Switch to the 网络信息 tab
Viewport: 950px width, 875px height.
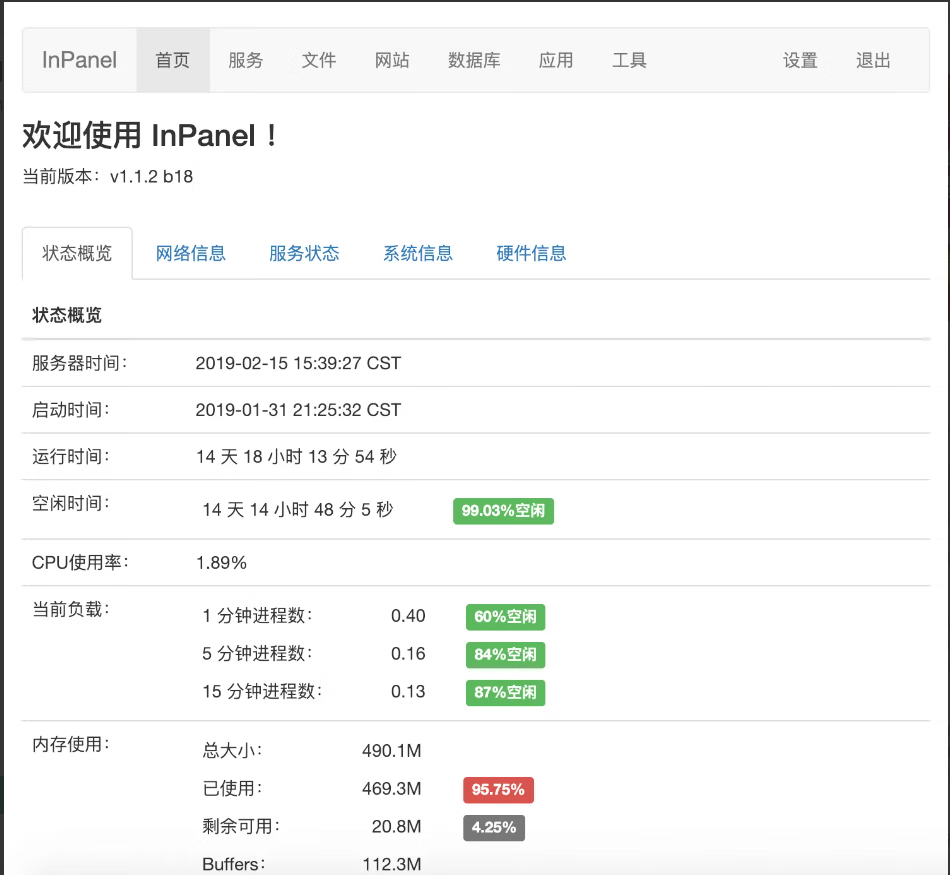tap(190, 253)
